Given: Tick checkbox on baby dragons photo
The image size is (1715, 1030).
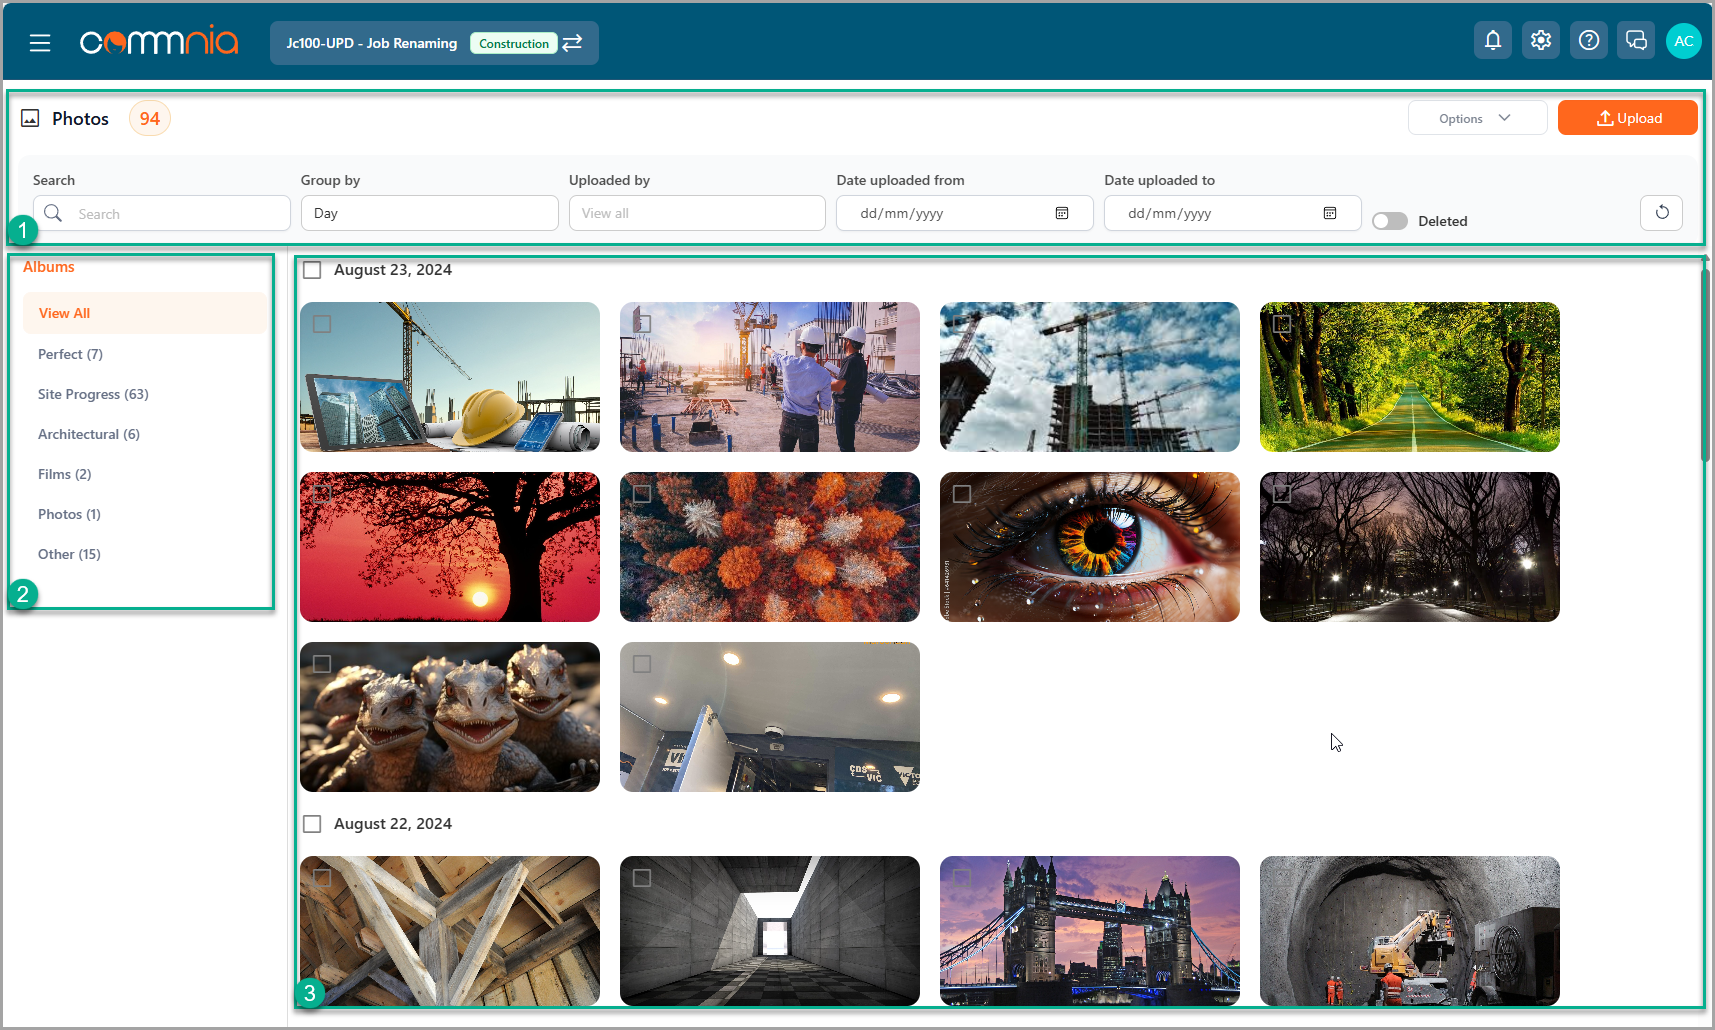Looking at the screenshot, I should click(x=322, y=664).
